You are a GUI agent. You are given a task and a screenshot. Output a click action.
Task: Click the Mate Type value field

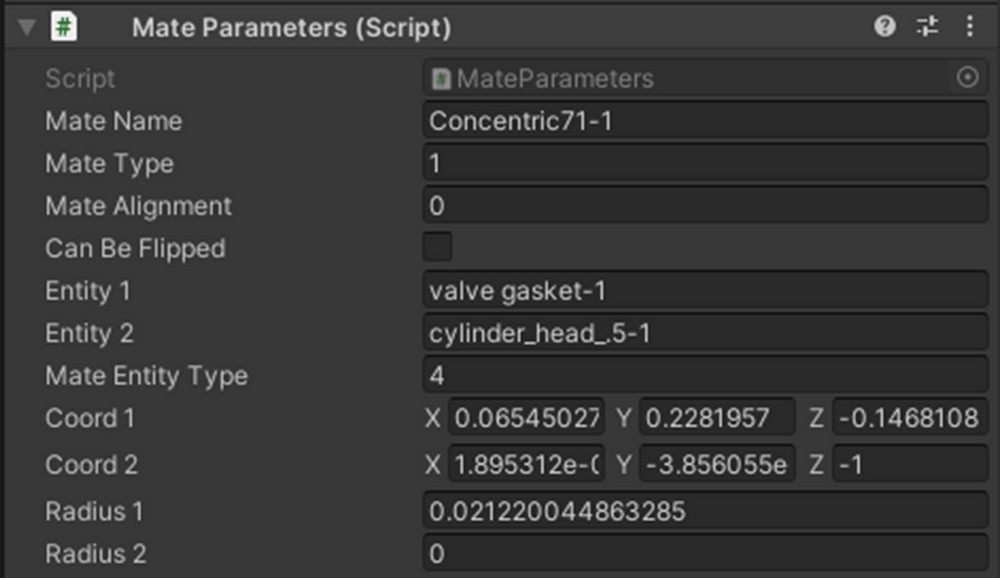(705, 163)
